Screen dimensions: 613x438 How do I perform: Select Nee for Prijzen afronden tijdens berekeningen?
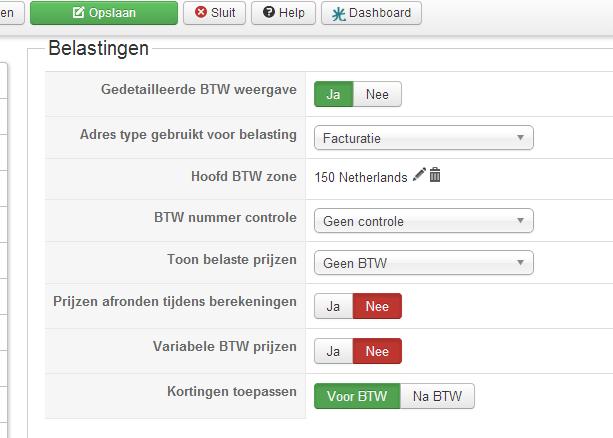pyautogui.click(x=377, y=306)
